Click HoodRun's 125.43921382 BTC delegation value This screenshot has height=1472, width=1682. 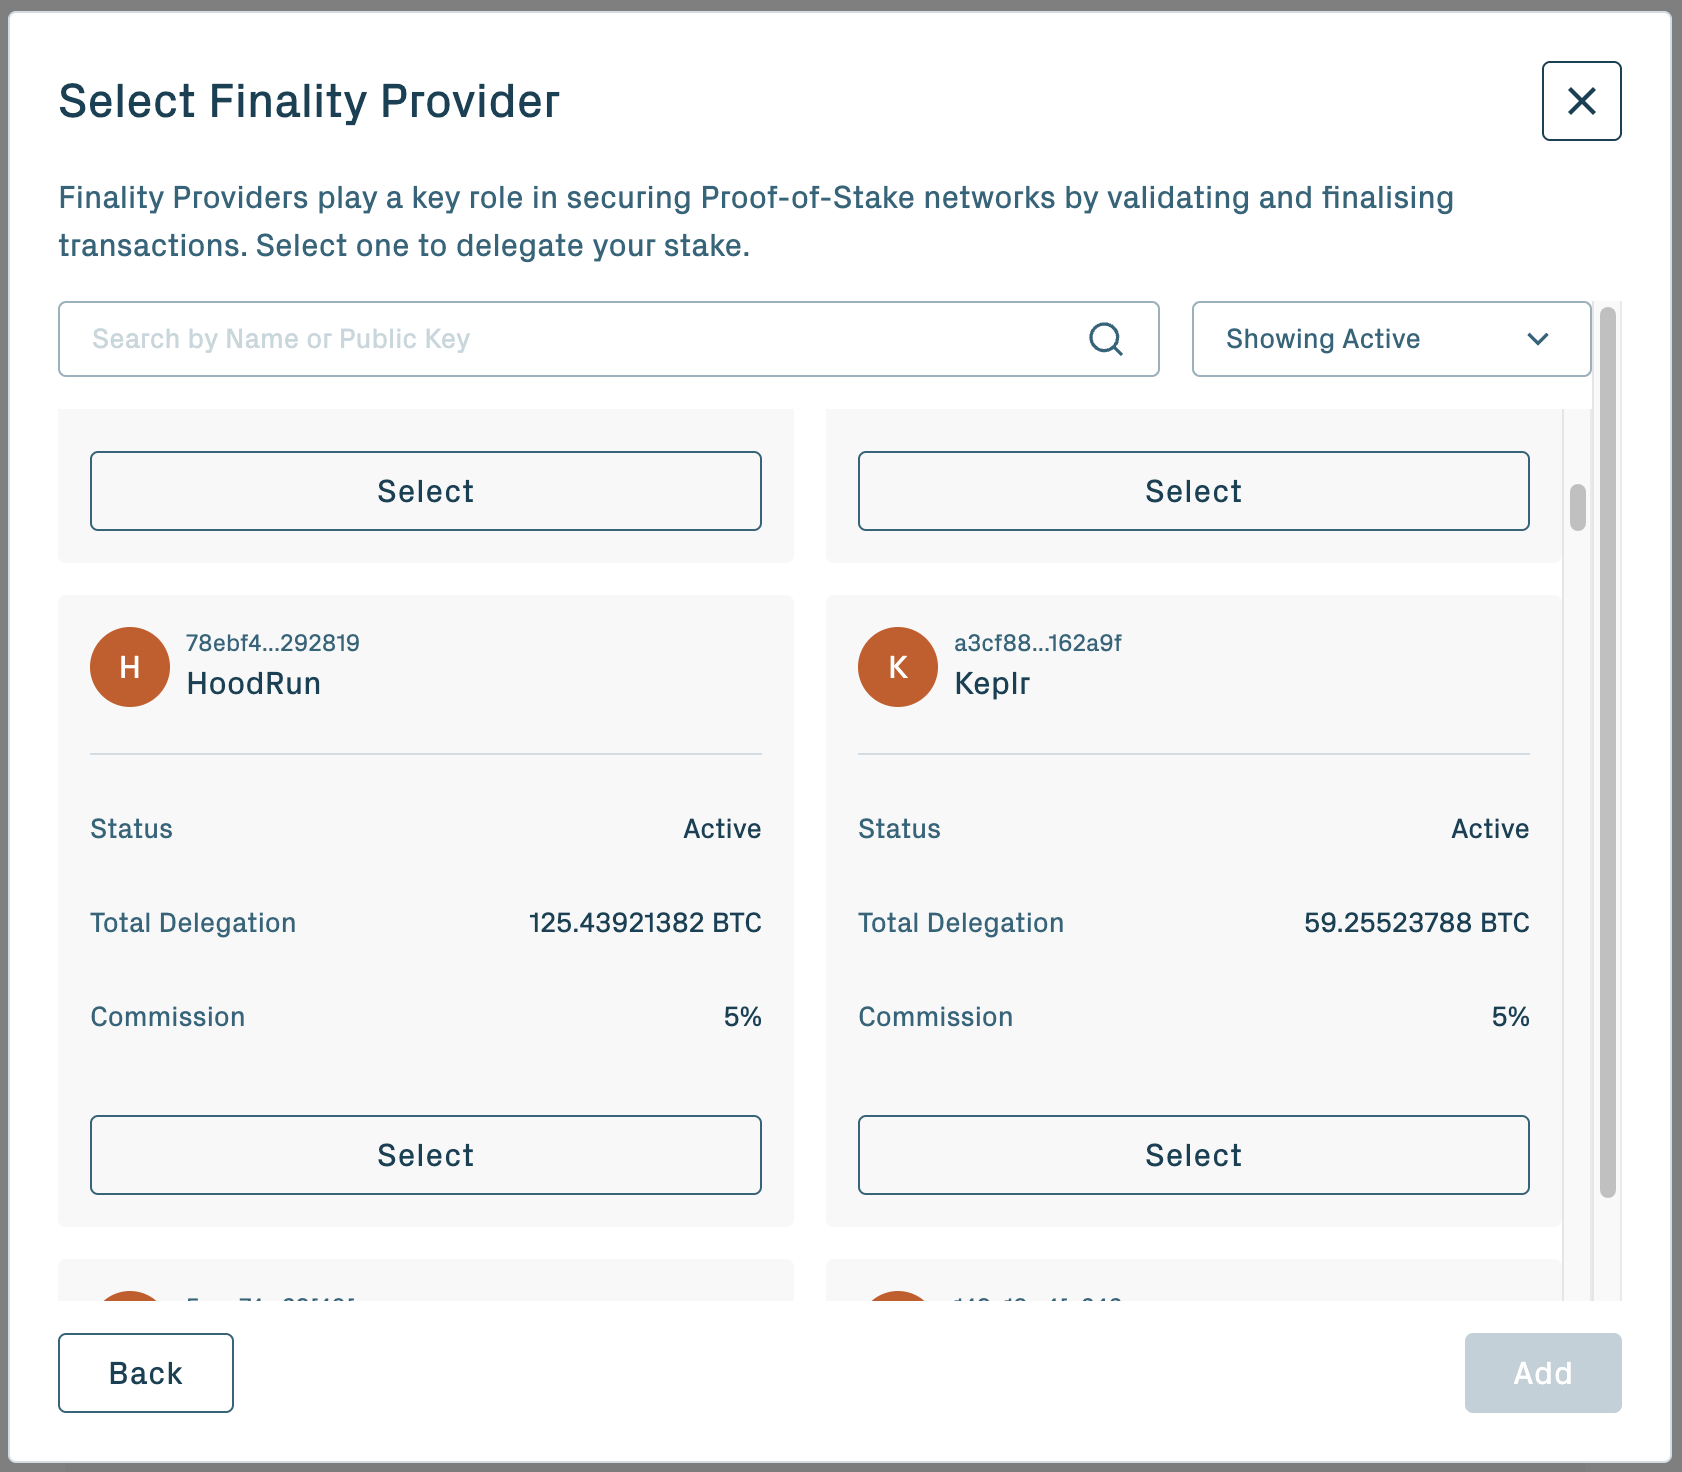[645, 923]
